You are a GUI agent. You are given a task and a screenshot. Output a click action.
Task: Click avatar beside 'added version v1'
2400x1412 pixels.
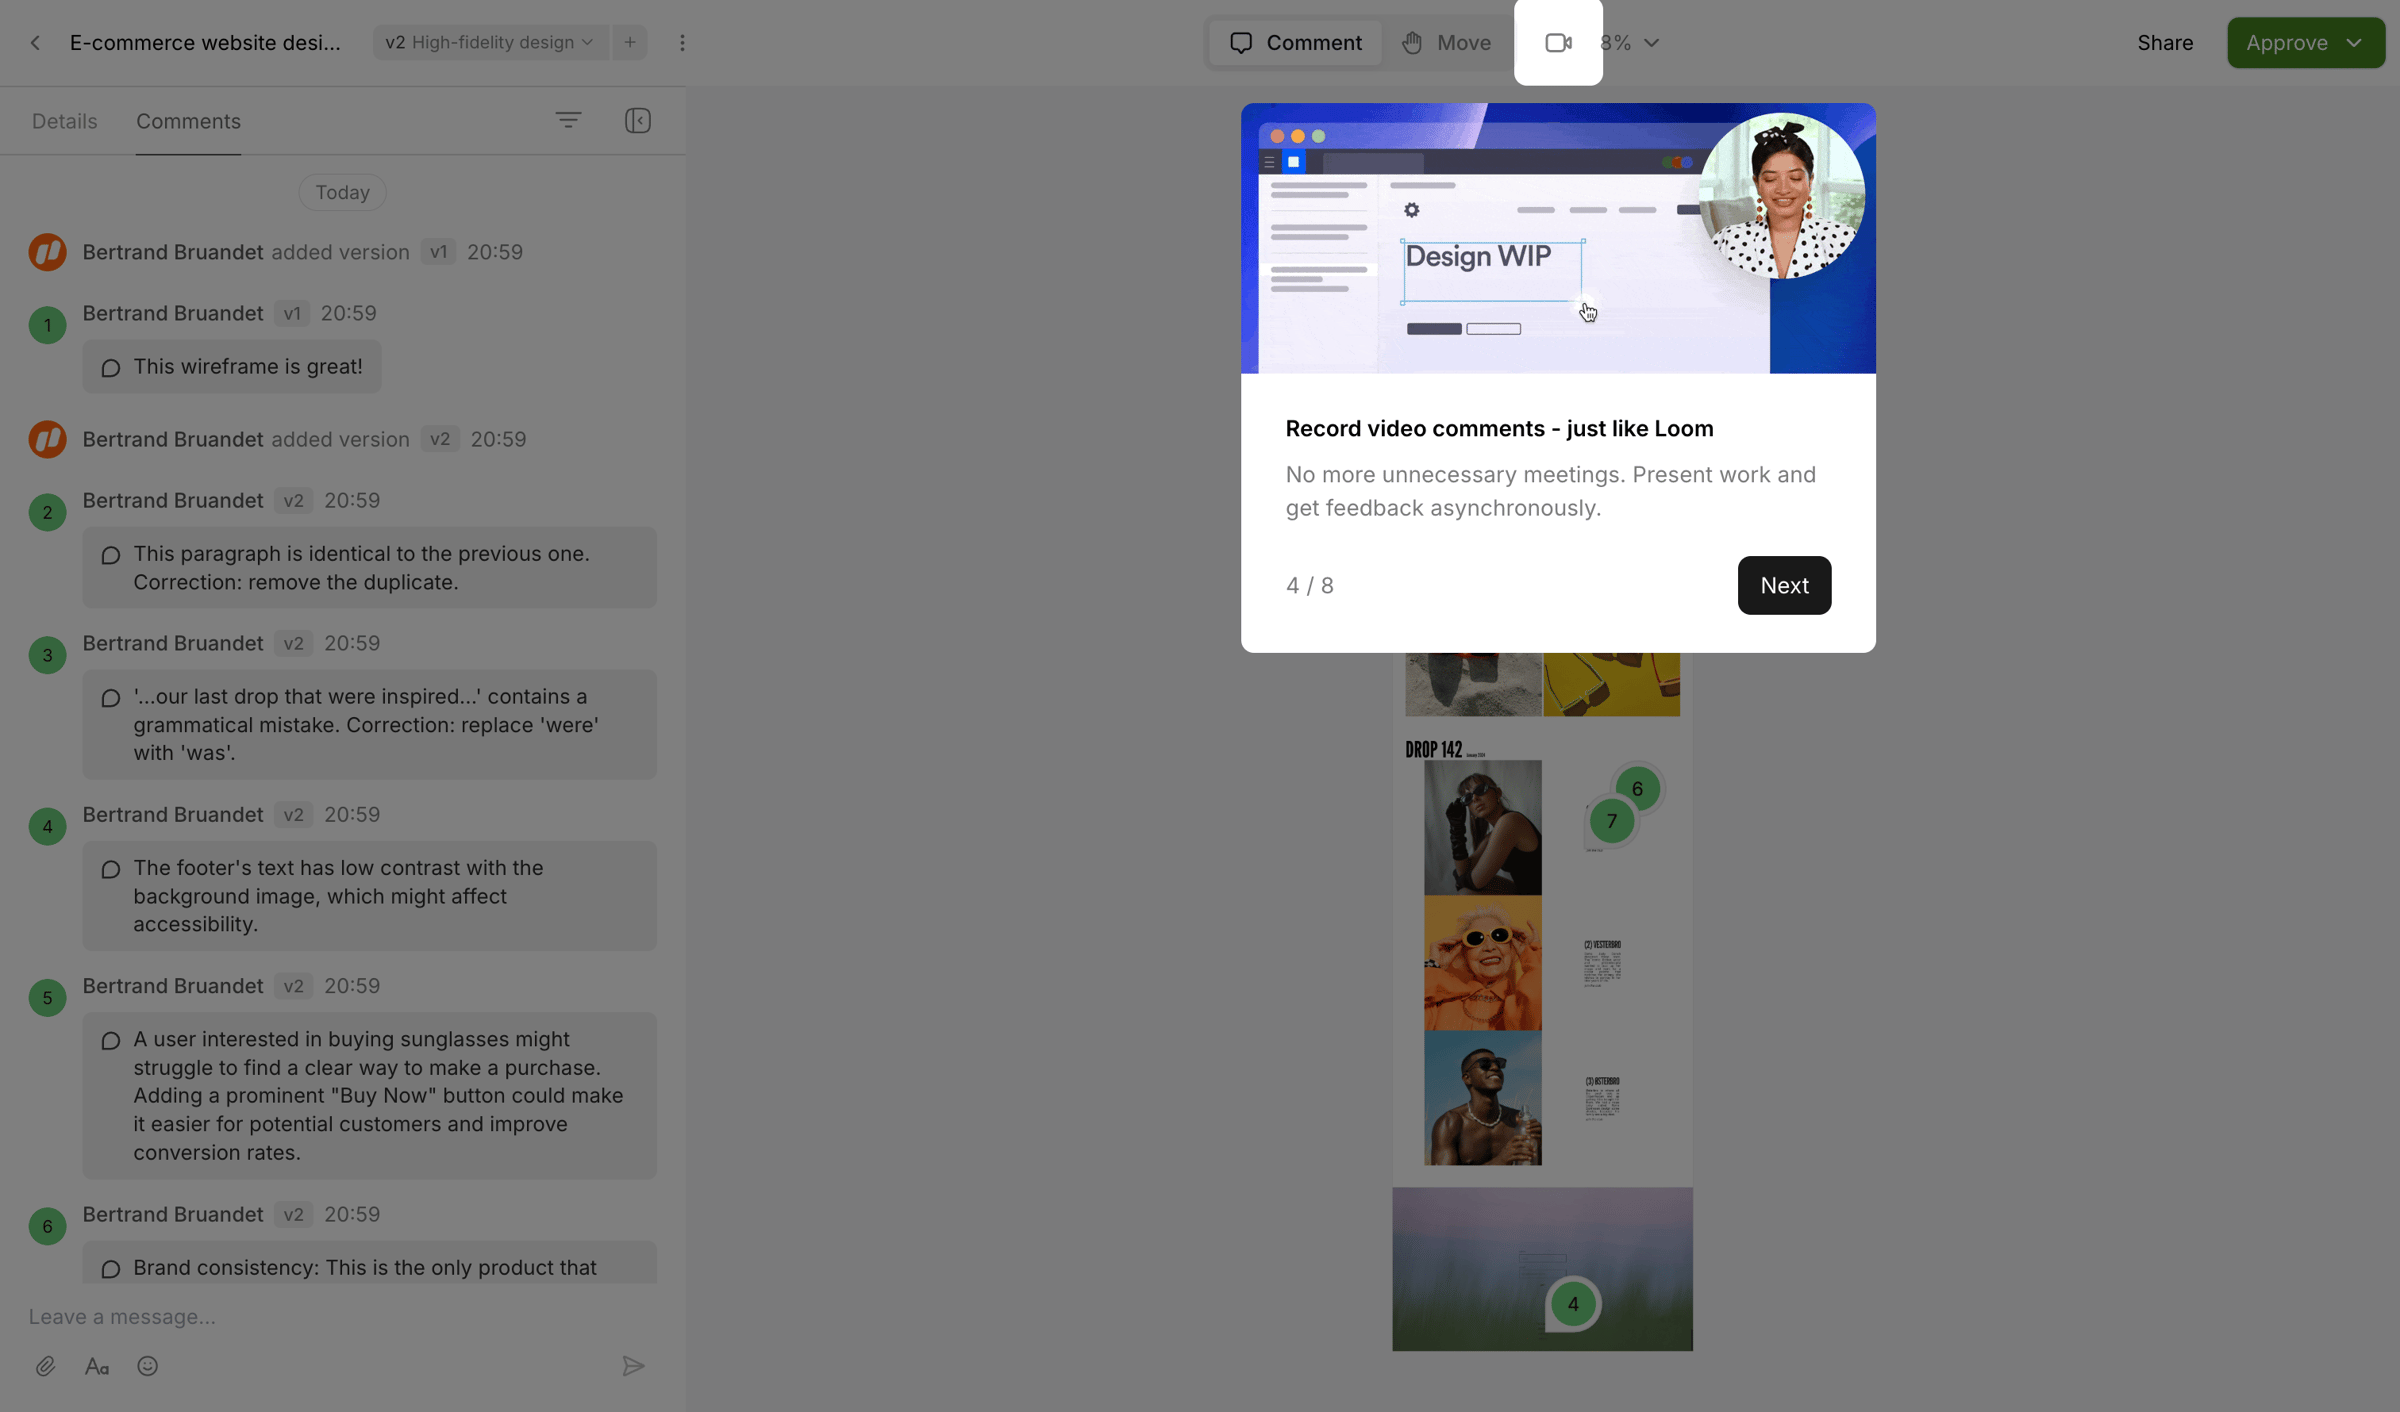pos(47,252)
